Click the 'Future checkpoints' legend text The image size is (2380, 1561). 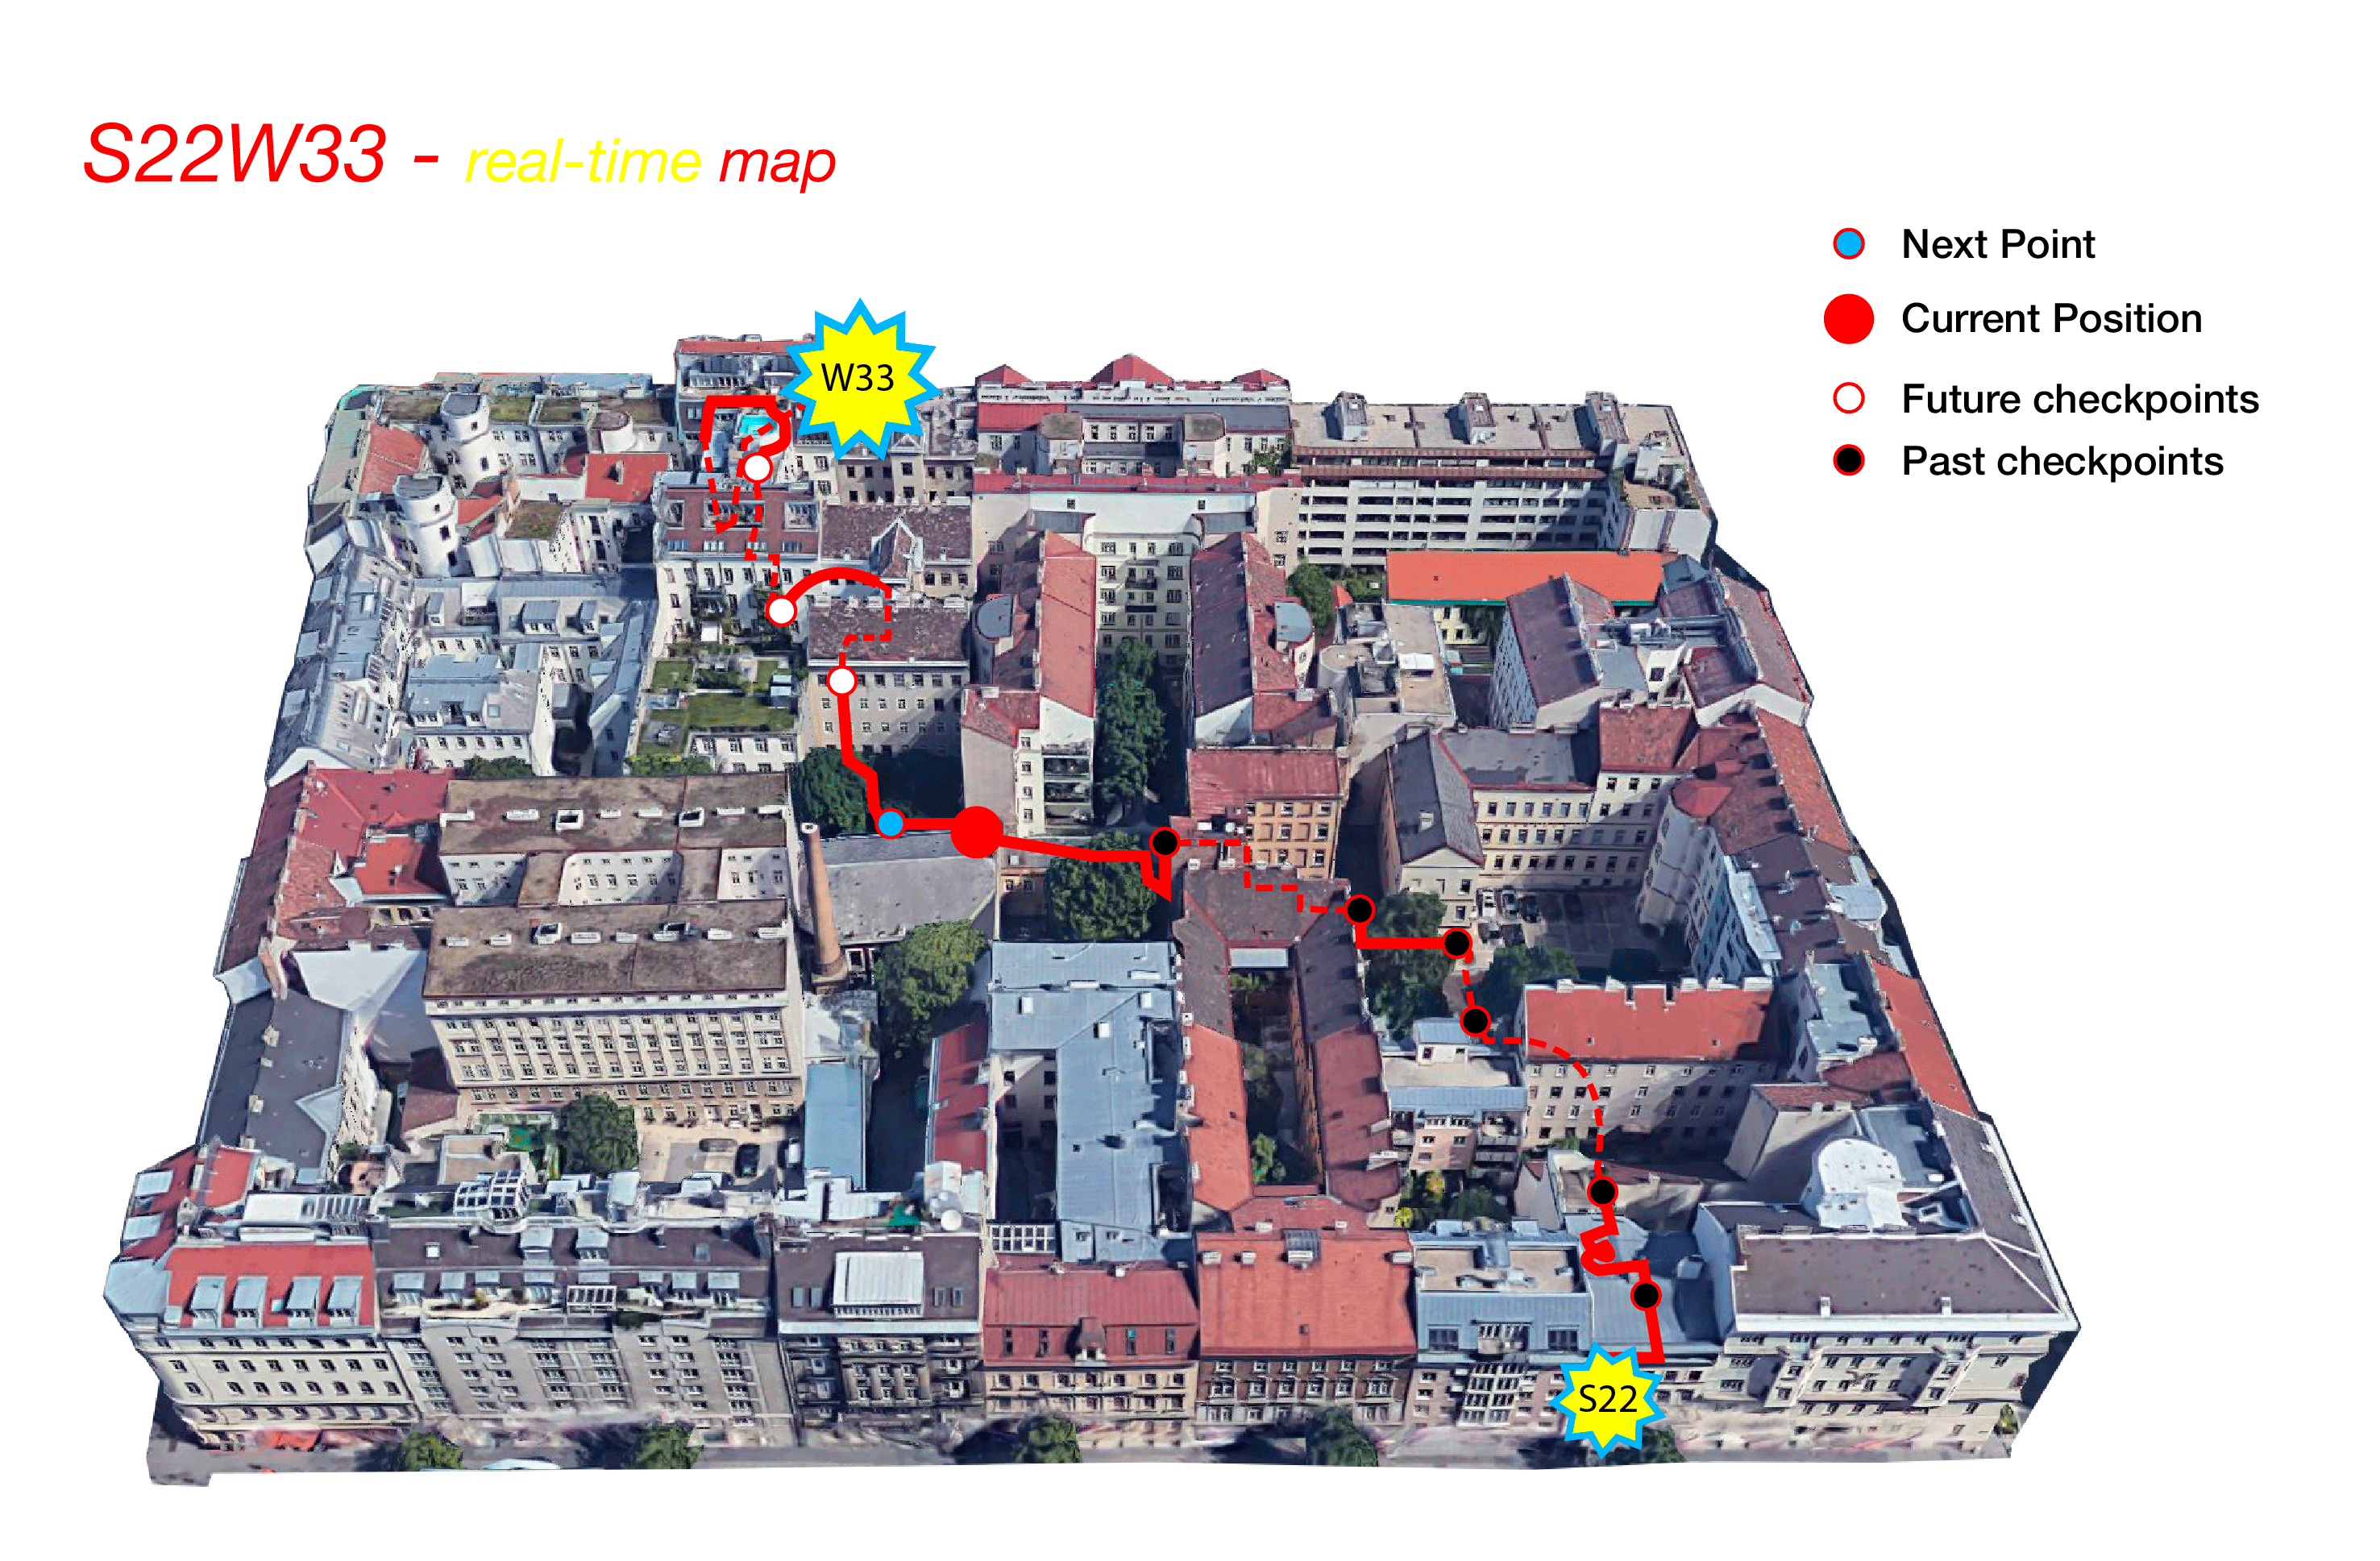click(x=2079, y=399)
